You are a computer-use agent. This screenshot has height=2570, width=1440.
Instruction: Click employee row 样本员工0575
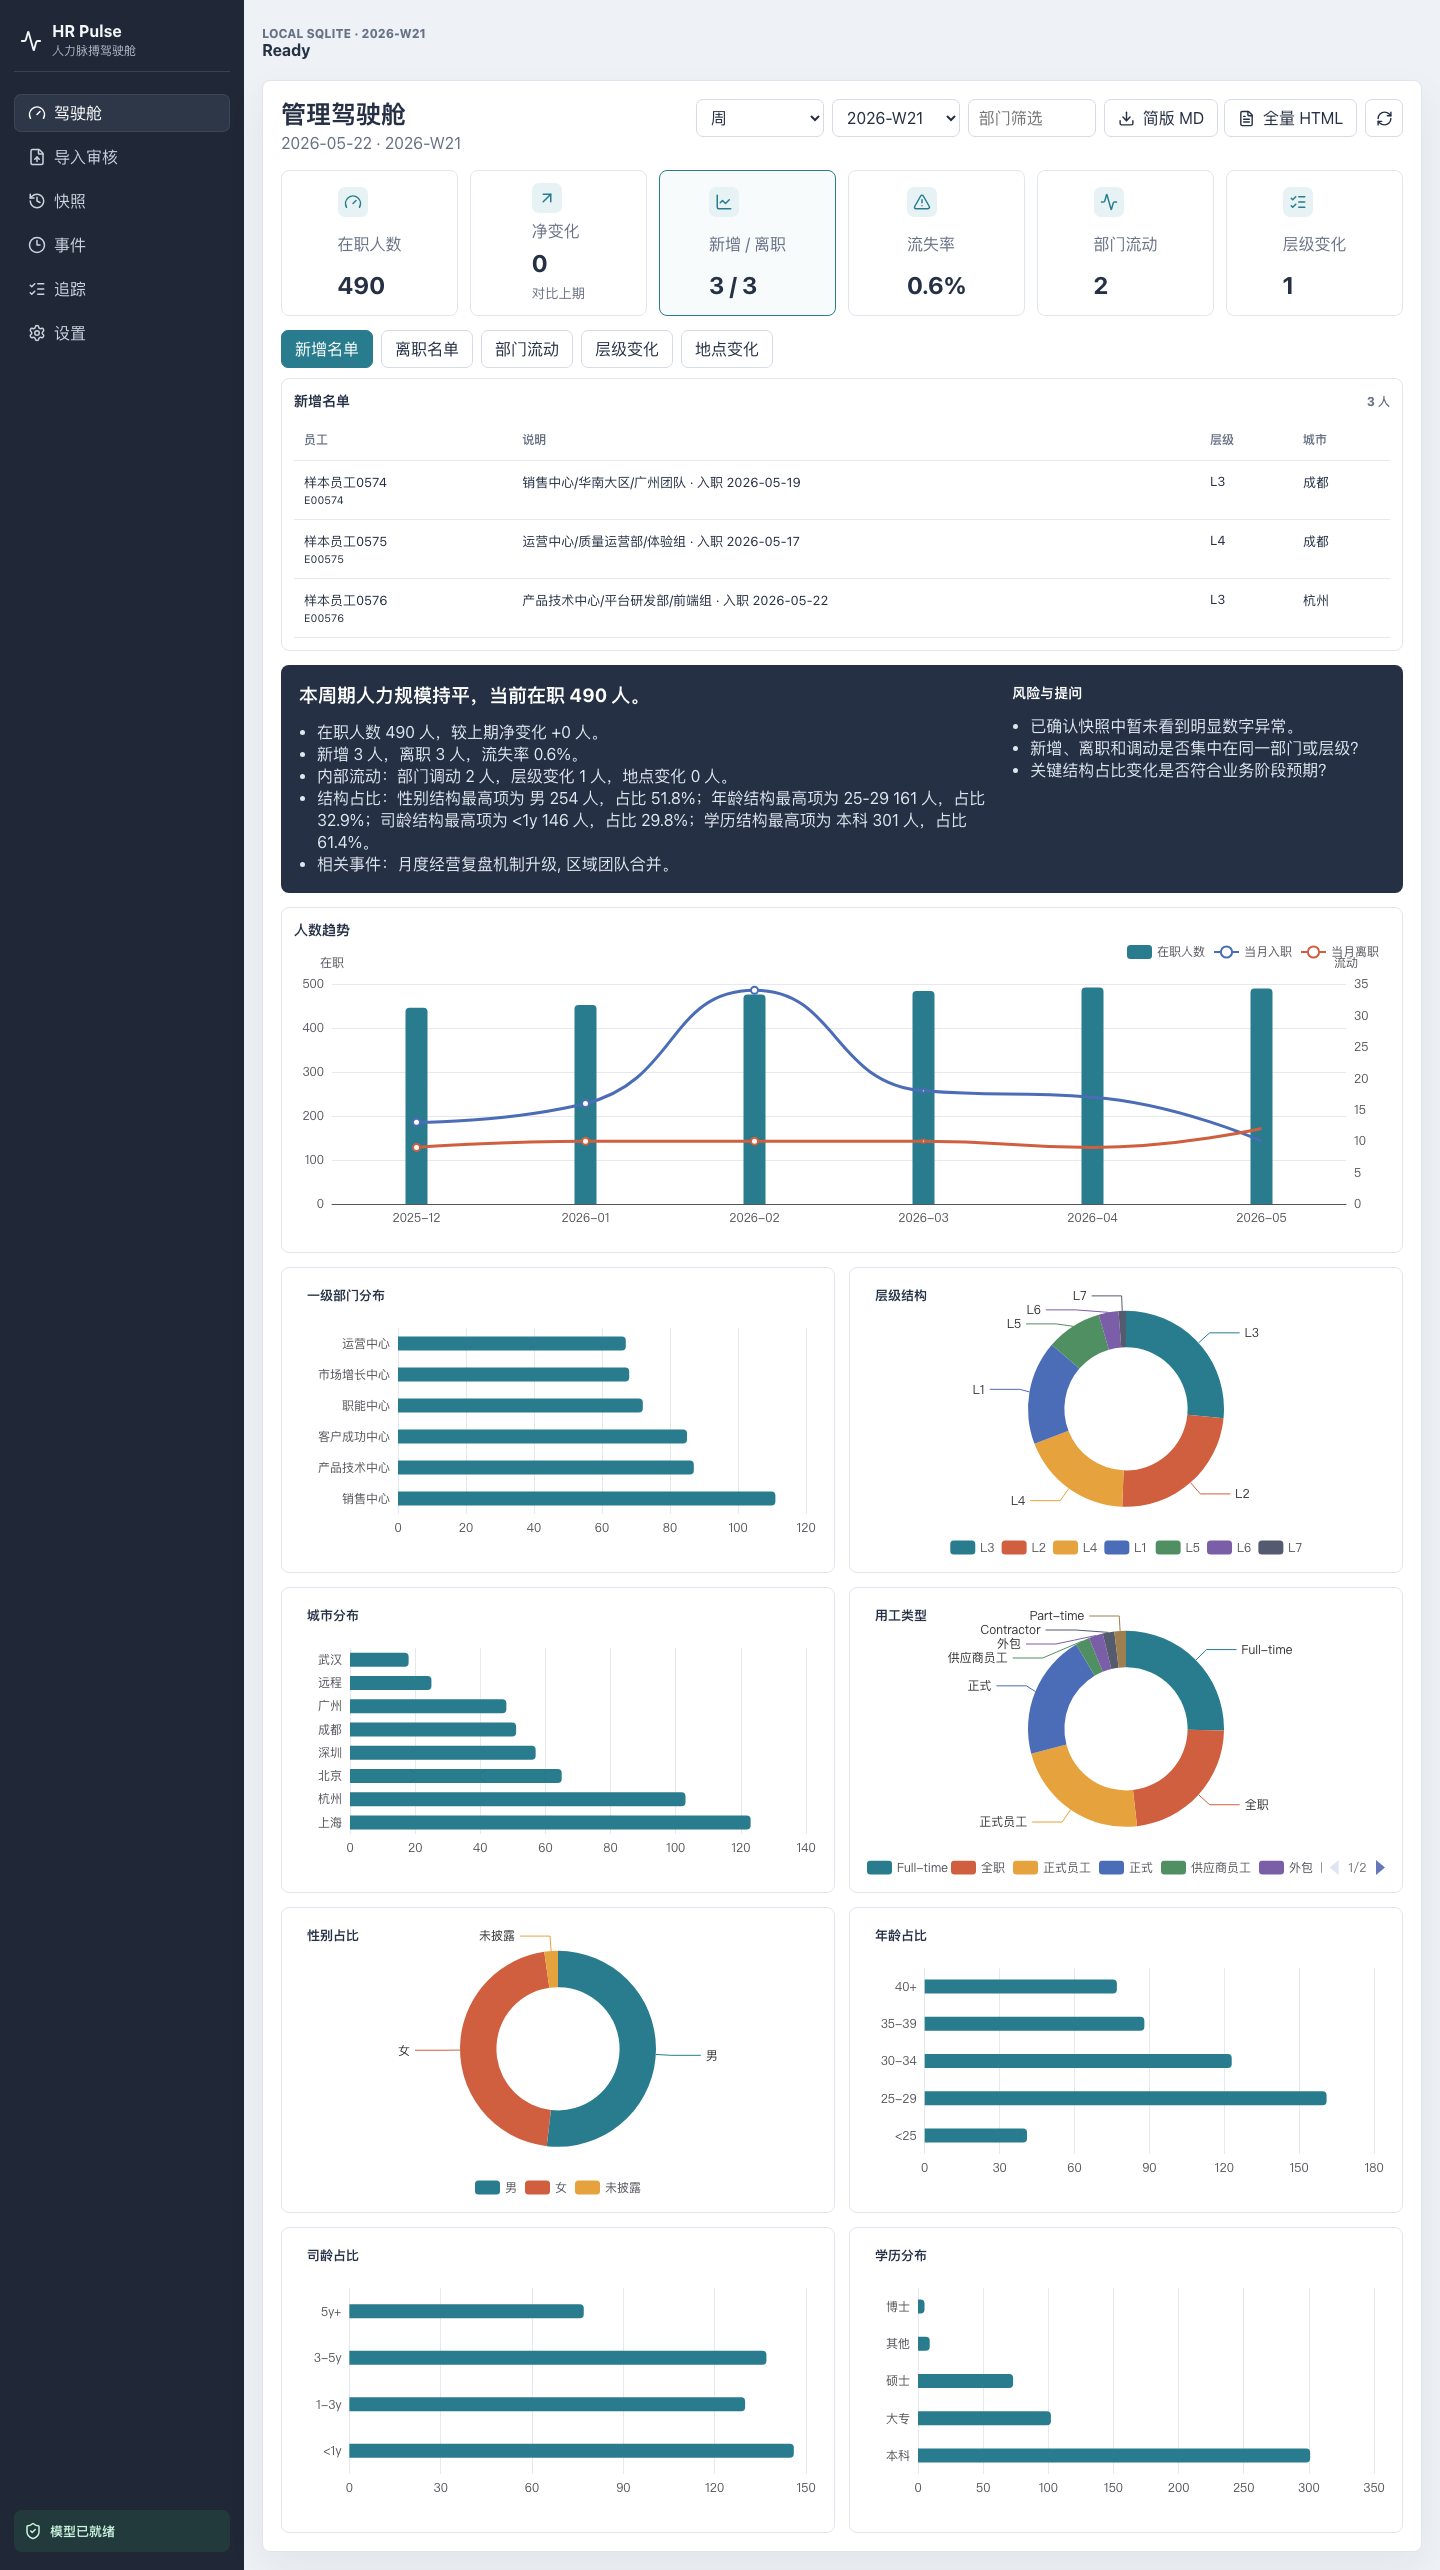(842, 549)
